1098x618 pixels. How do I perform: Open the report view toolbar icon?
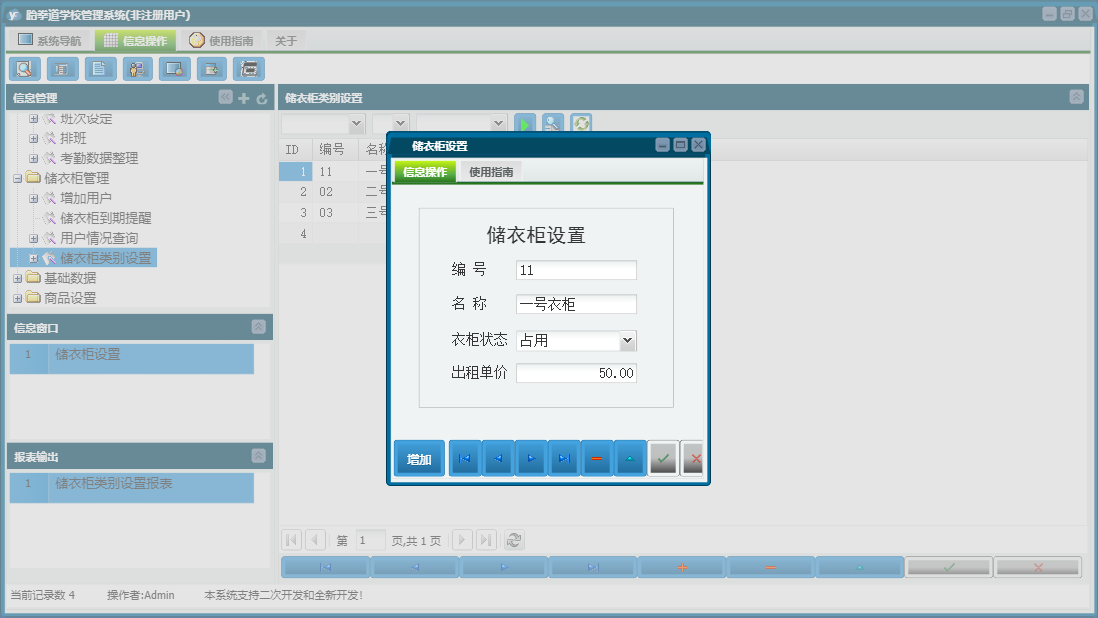click(x=61, y=68)
